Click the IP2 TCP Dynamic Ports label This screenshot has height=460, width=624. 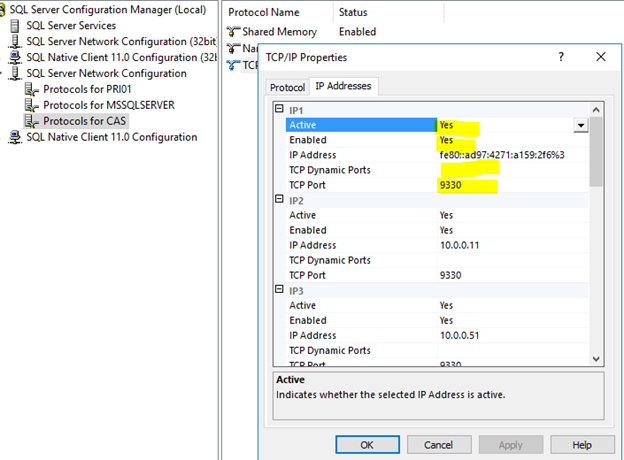[x=330, y=260]
